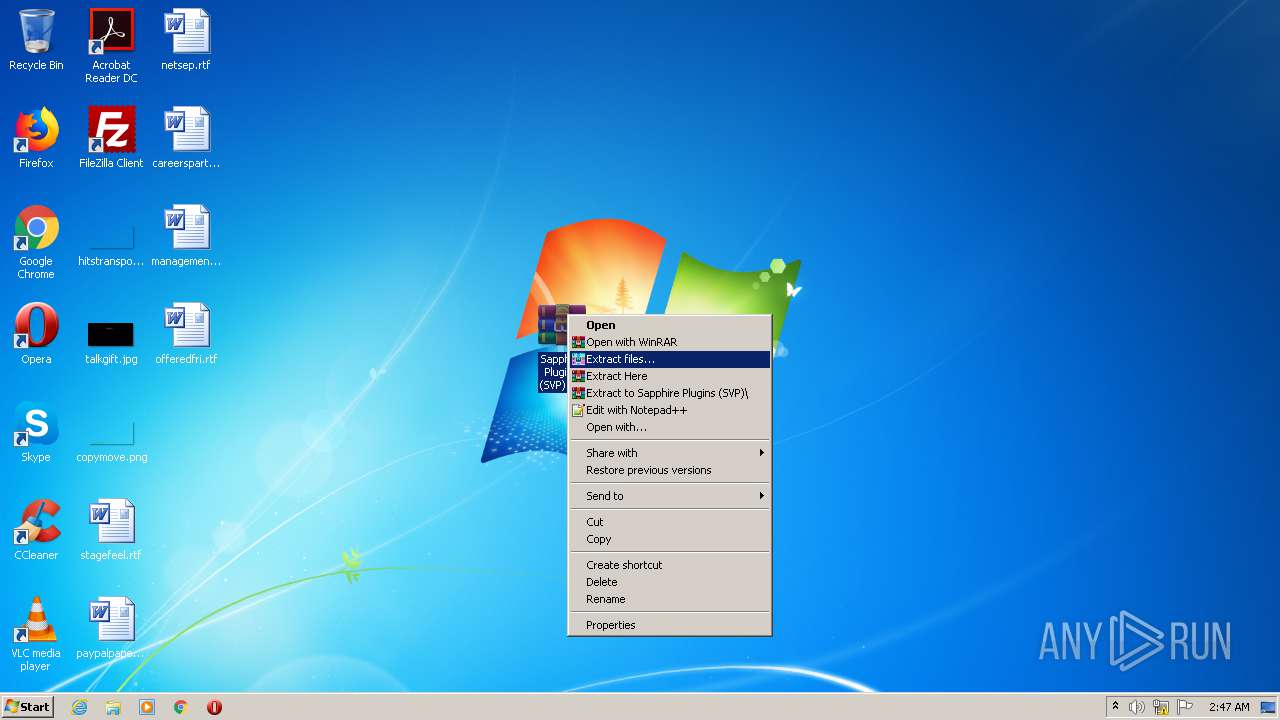The width and height of the screenshot is (1280, 720).
Task: Open the Opera desktop shortcut
Action: 36,334
